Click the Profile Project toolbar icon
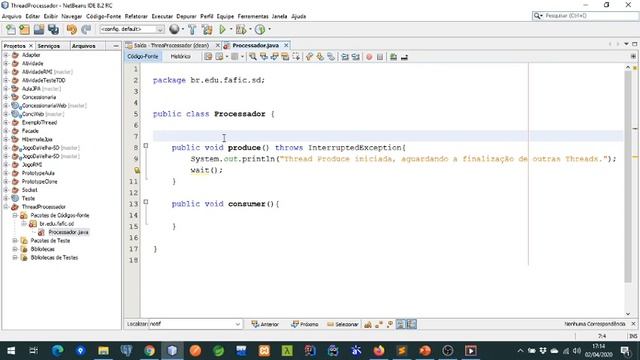Image resolution: width=640 pixels, height=360 pixels. click(x=260, y=29)
